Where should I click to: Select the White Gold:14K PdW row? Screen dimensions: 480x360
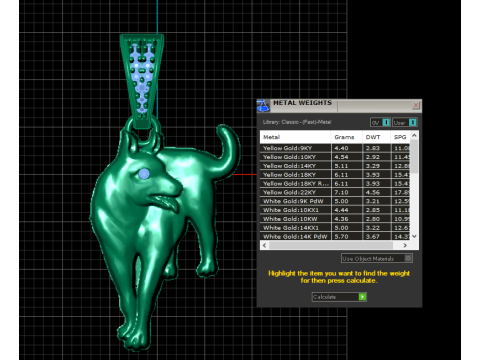pos(335,236)
